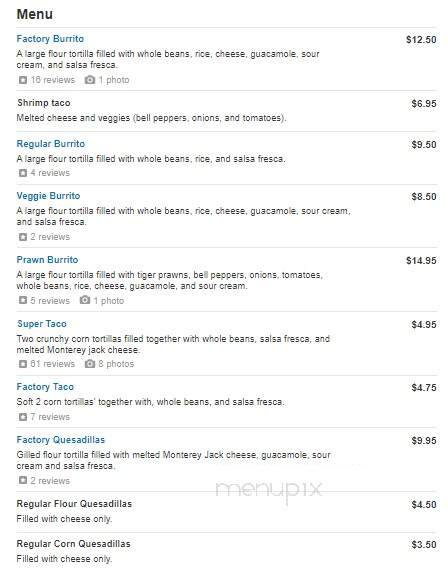Image resolution: width=448 pixels, height=572 pixels.
Task: Click the star icon next to Regular Burrito reviews
Action: pyautogui.click(x=23, y=173)
